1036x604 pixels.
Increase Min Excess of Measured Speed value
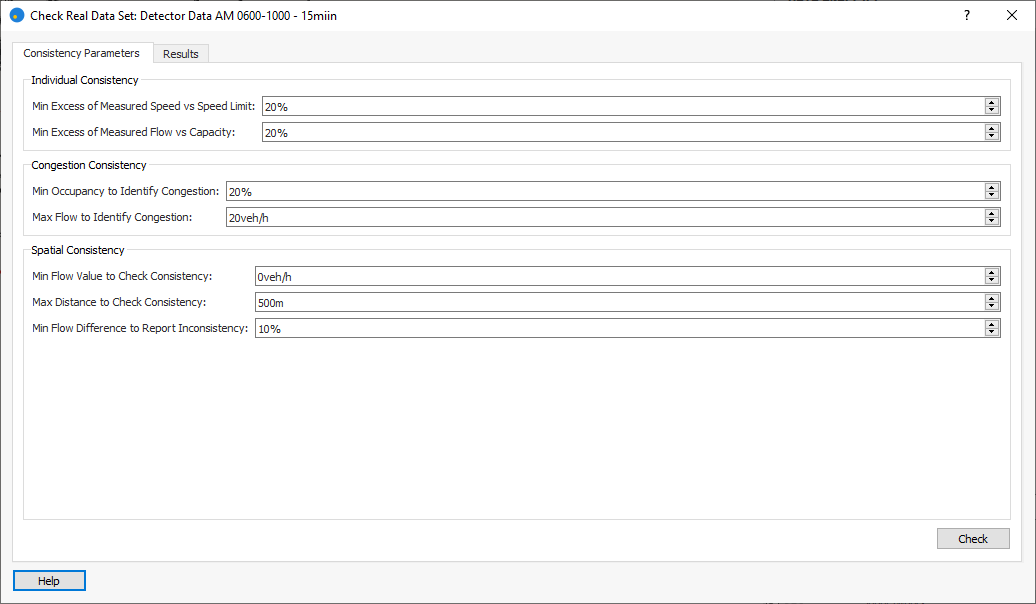tap(991, 103)
